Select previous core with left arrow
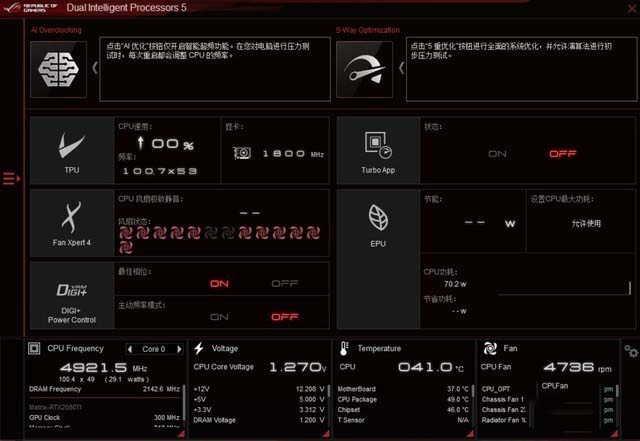Viewport: 640px width, 441px height. pyautogui.click(x=130, y=349)
